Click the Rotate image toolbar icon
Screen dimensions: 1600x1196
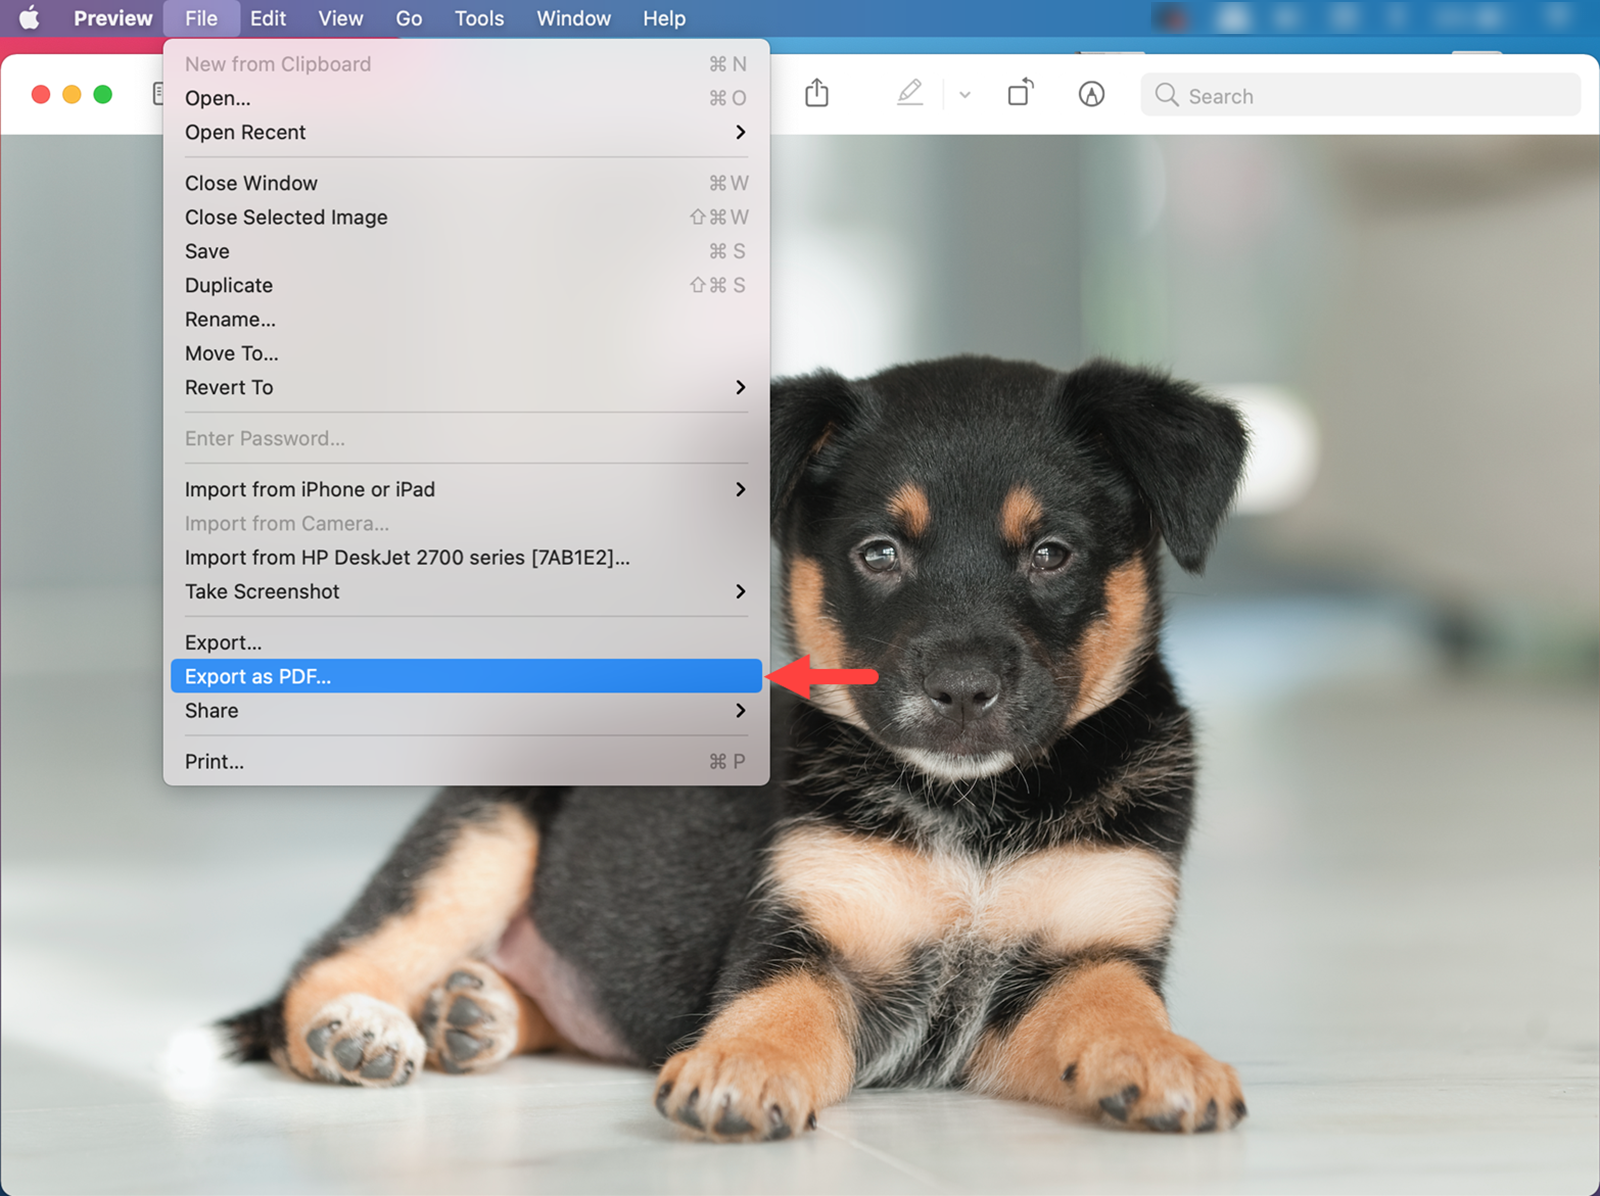[1020, 94]
